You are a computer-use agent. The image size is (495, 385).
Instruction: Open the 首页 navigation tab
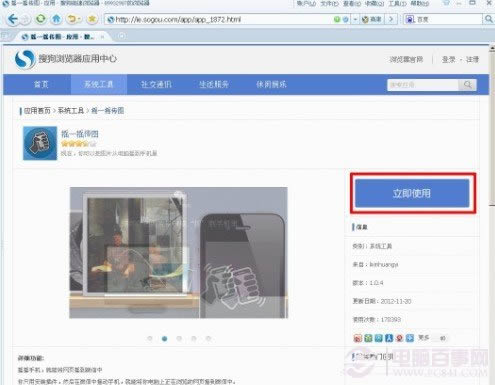pos(41,84)
